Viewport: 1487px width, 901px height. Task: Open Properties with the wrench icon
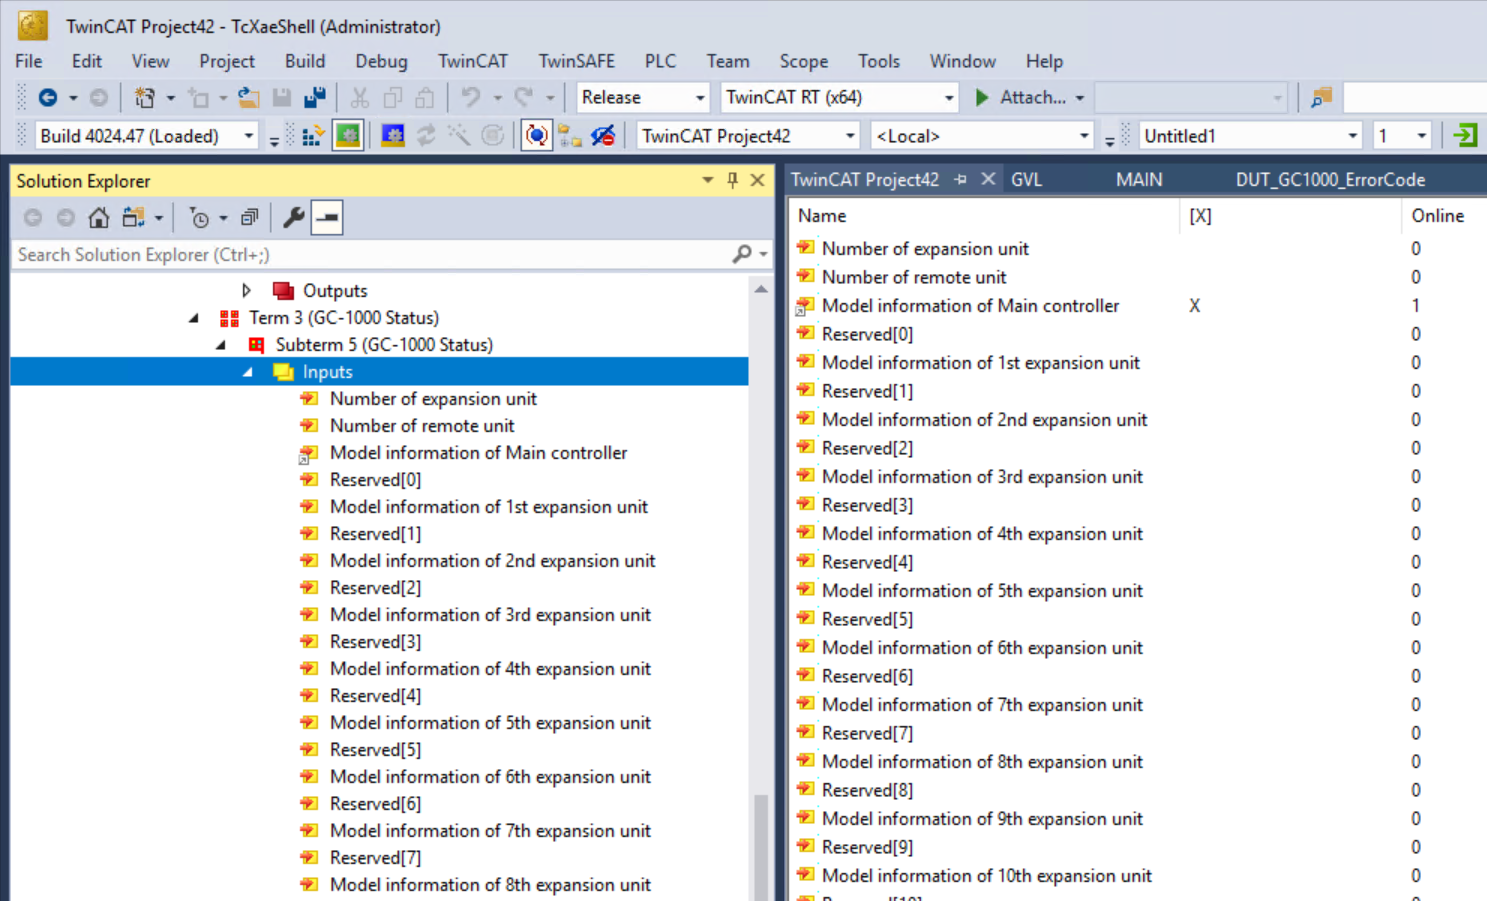[x=293, y=217]
